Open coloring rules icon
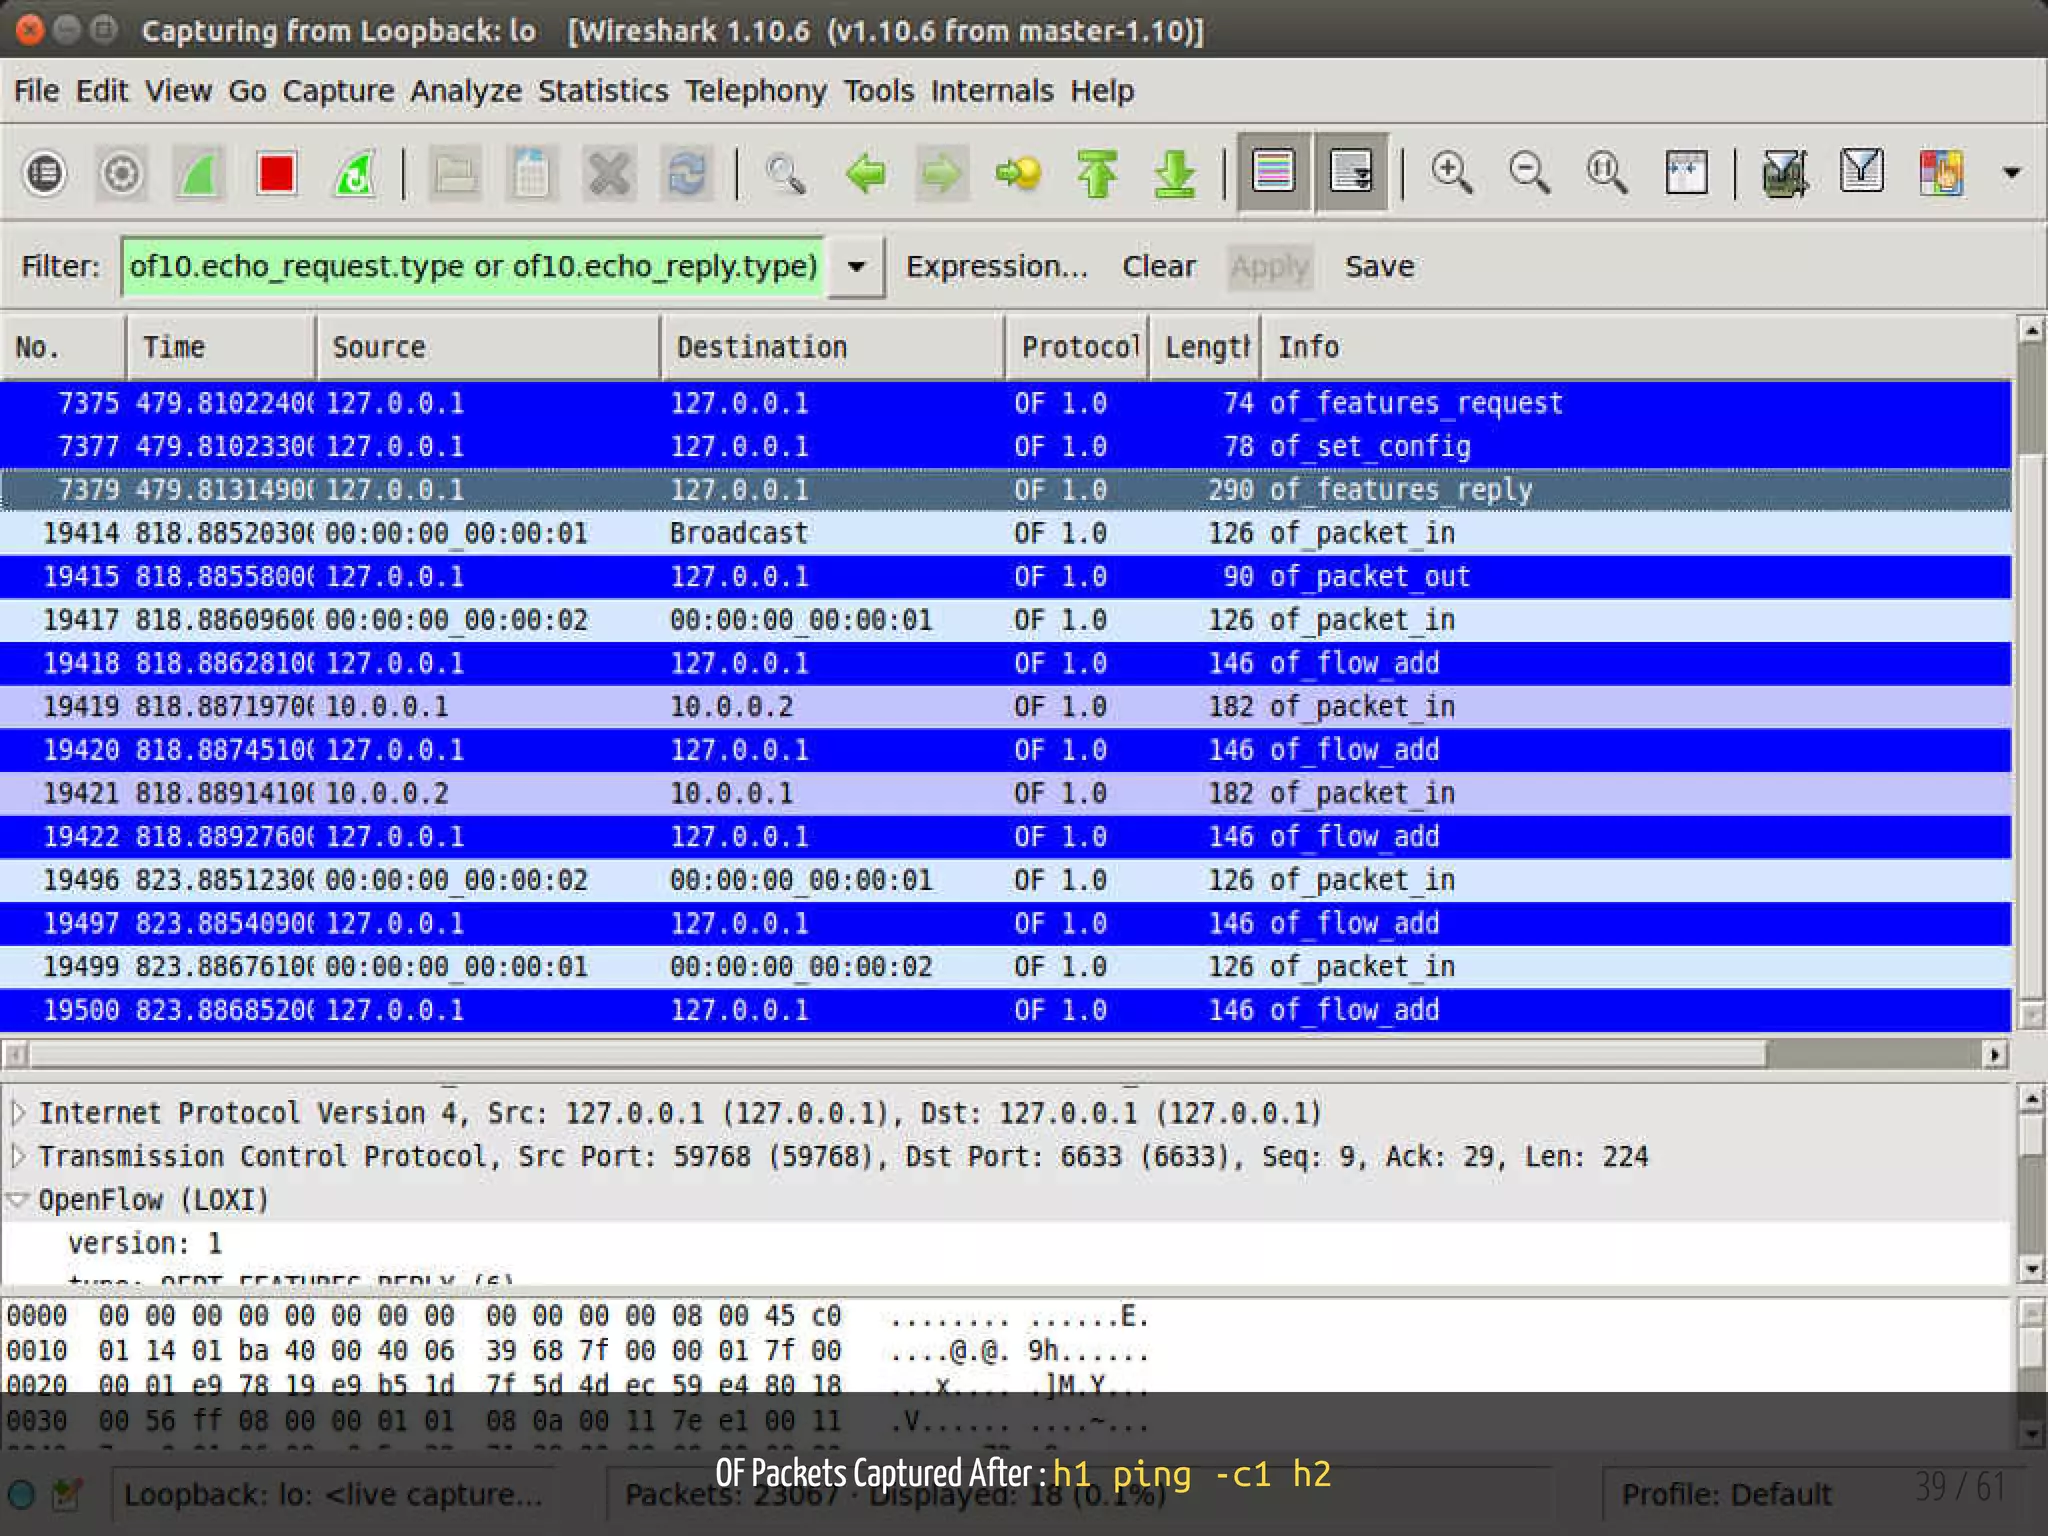This screenshot has height=1536, width=2048. [1940, 174]
